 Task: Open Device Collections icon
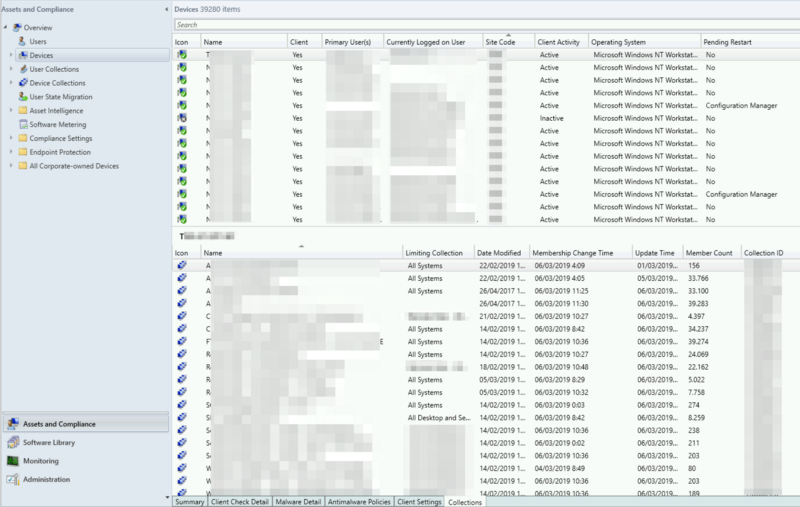[23, 83]
